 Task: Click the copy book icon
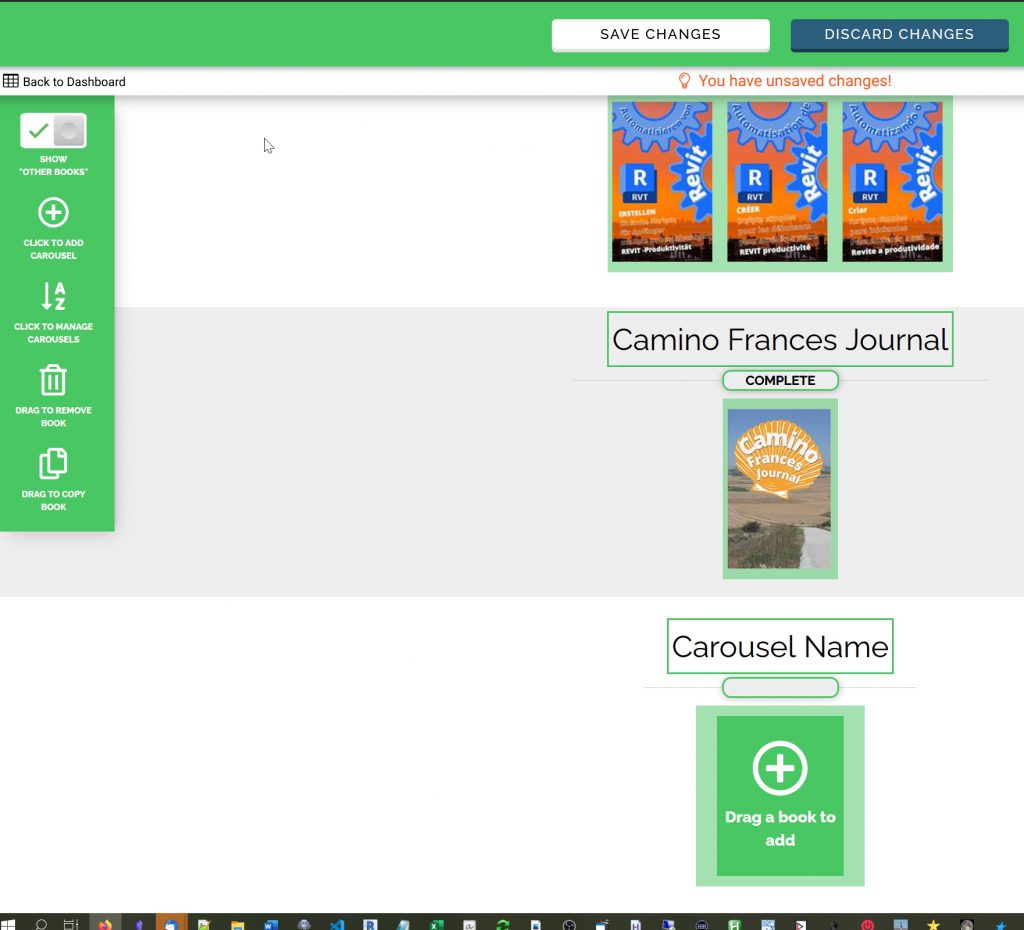[x=53, y=464]
